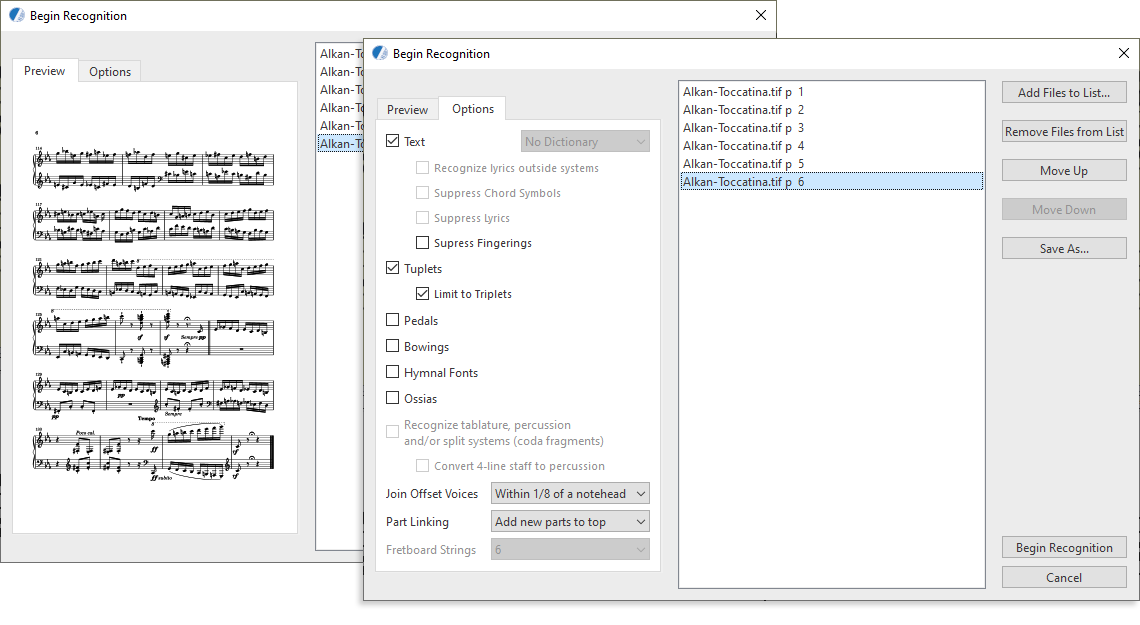Image resolution: width=1140 pixels, height=625 pixels.
Task: Select the Options tab in front window
Action: 473,108
